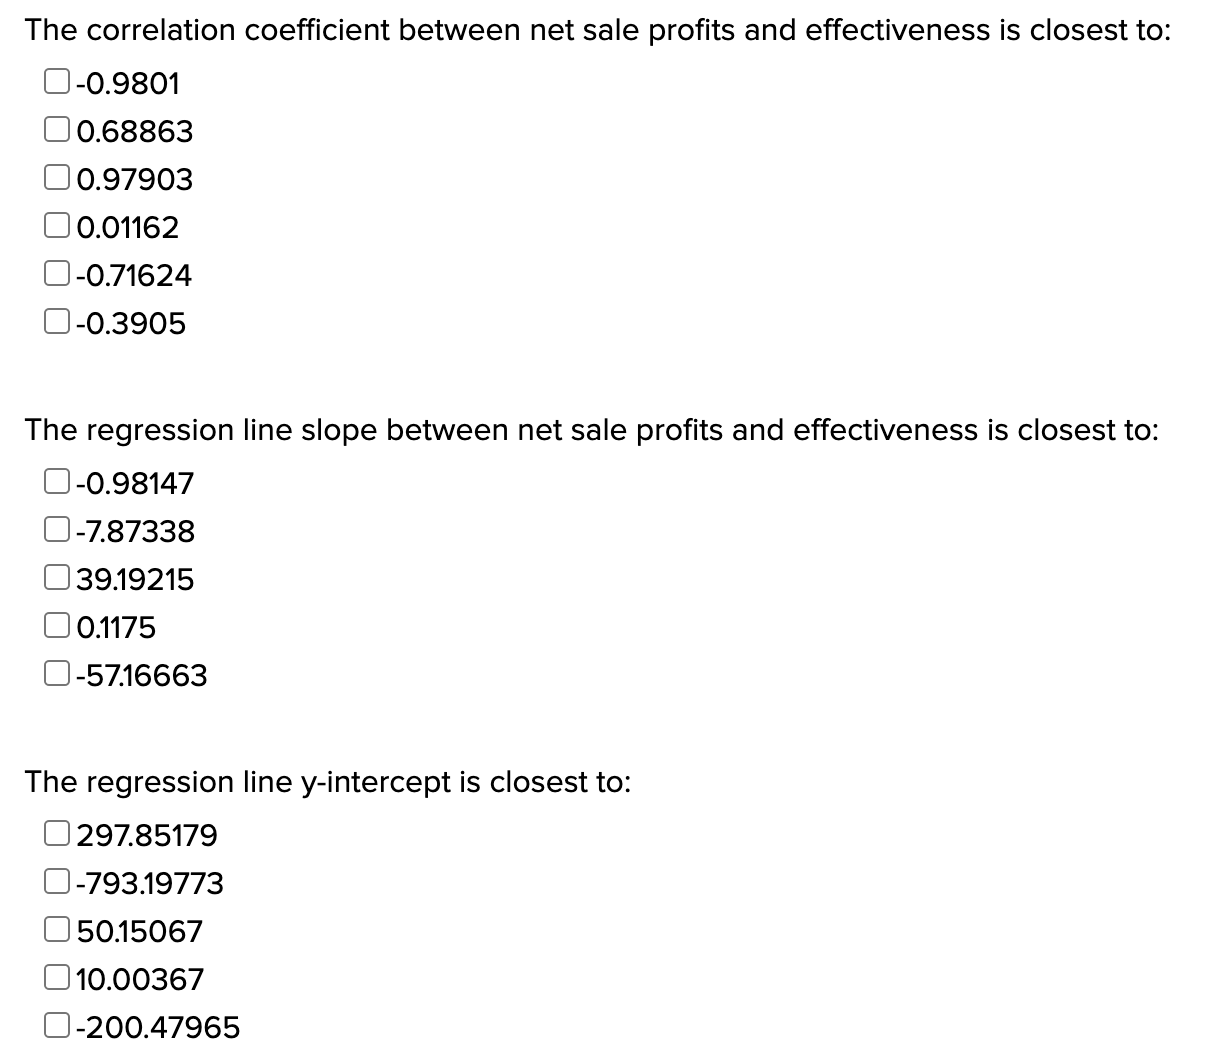1232x1062 pixels.
Task: Check the 0.97903 option for correlation coefficient
Action: point(55,176)
